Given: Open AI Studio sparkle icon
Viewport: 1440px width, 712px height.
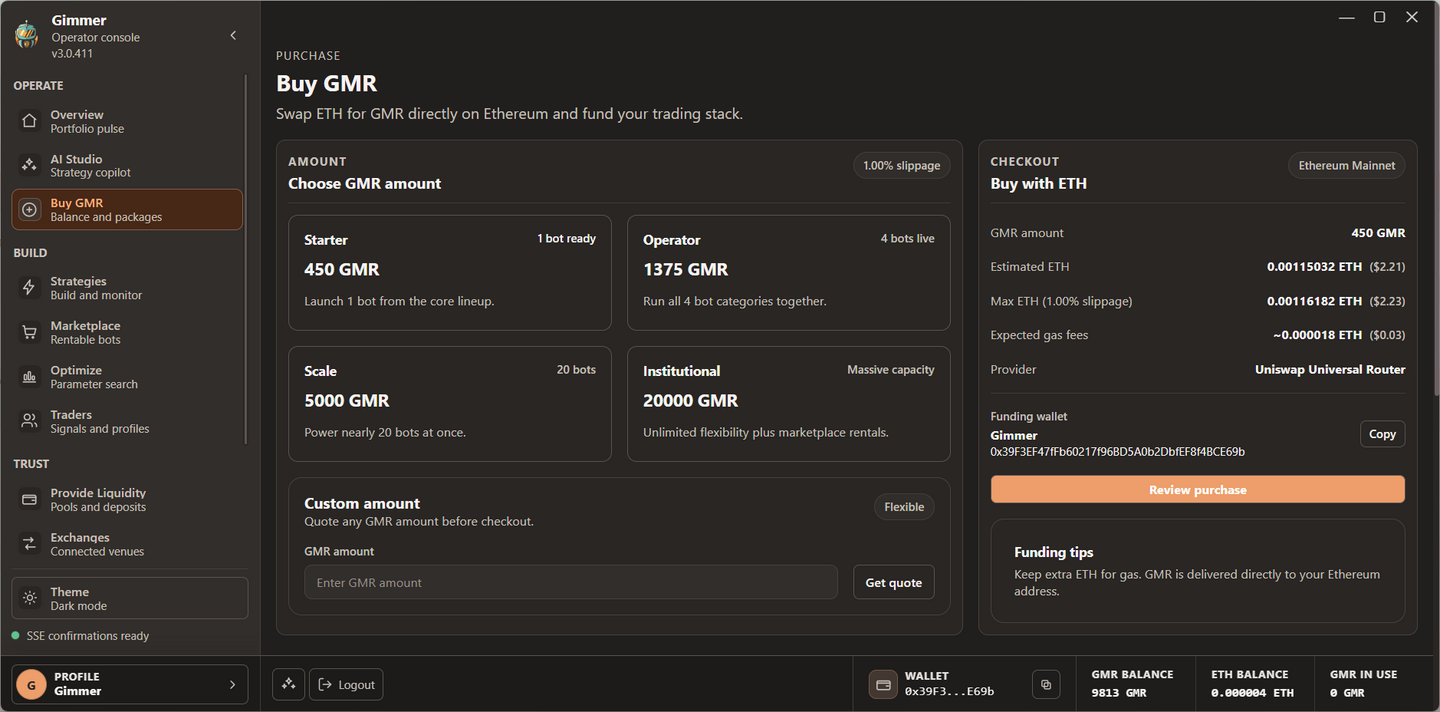Looking at the screenshot, I should [29, 166].
